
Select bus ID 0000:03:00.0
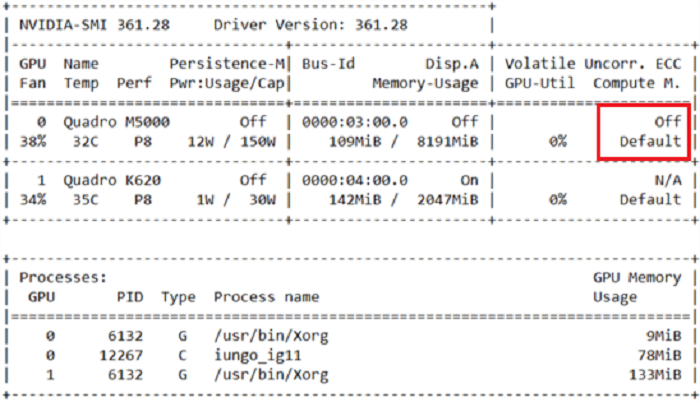(x=353, y=122)
